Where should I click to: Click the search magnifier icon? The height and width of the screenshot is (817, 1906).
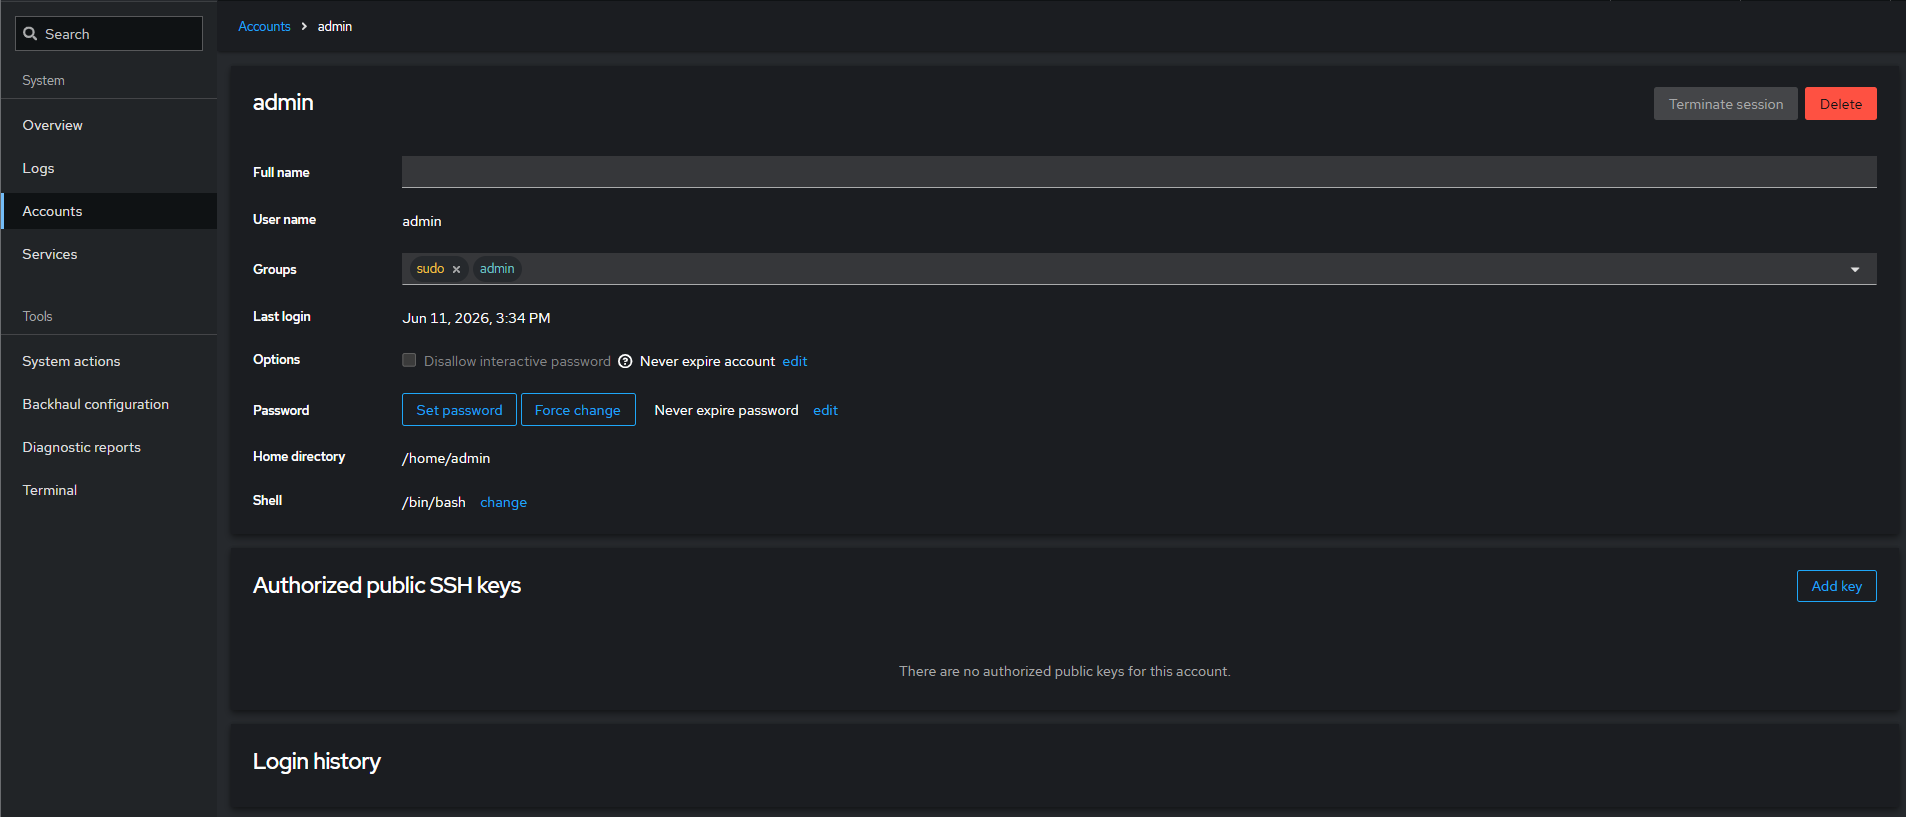click(30, 34)
